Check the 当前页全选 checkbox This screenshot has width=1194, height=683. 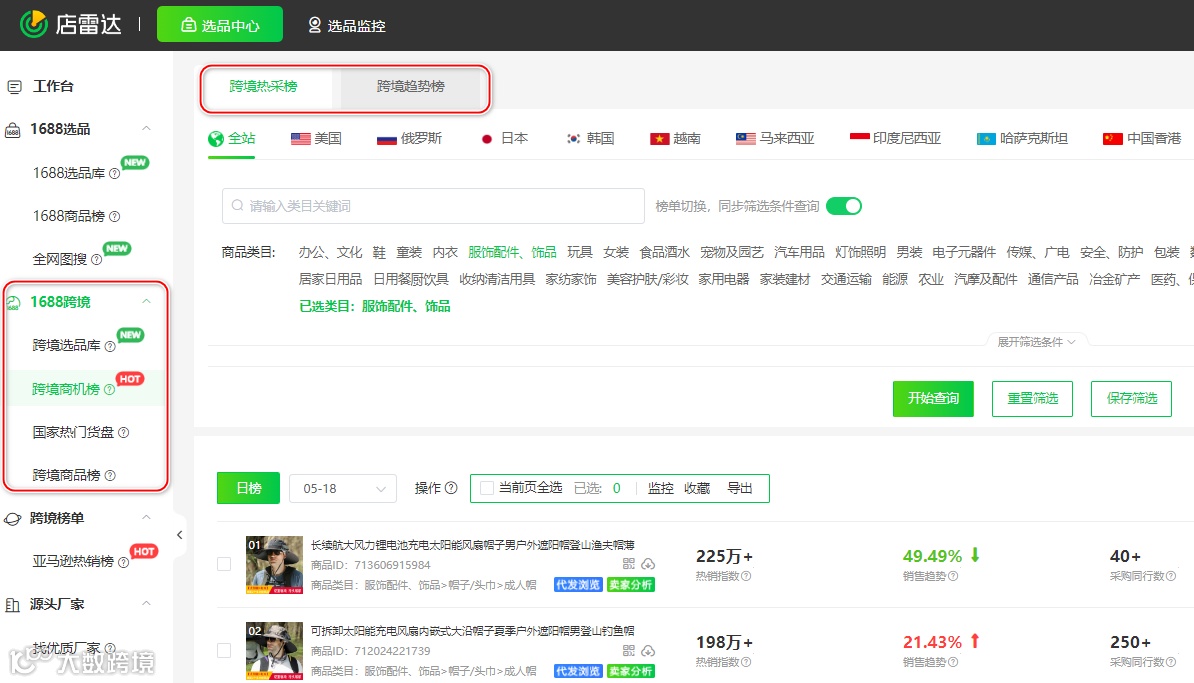click(487, 488)
